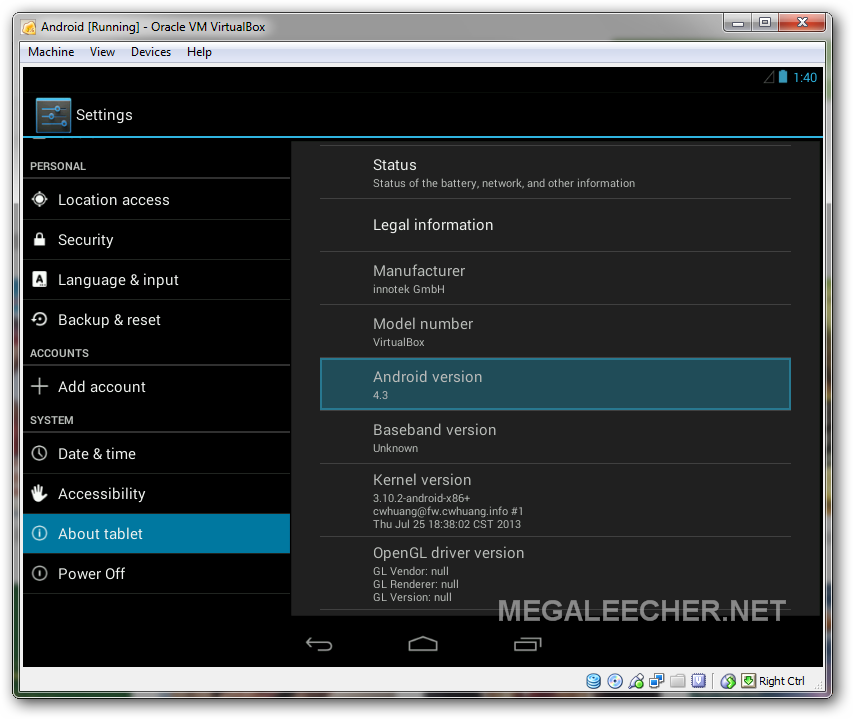This screenshot has height=719, width=853.
Task: Click the VirtualBox hard disk activity icon
Action: [594, 681]
